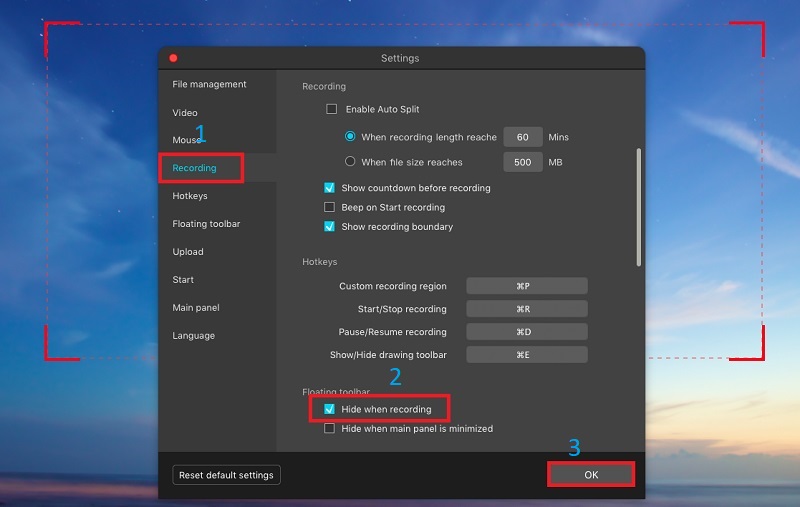Uncheck Hide when recording option
Screen dimensions: 800x507
[330, 409]
